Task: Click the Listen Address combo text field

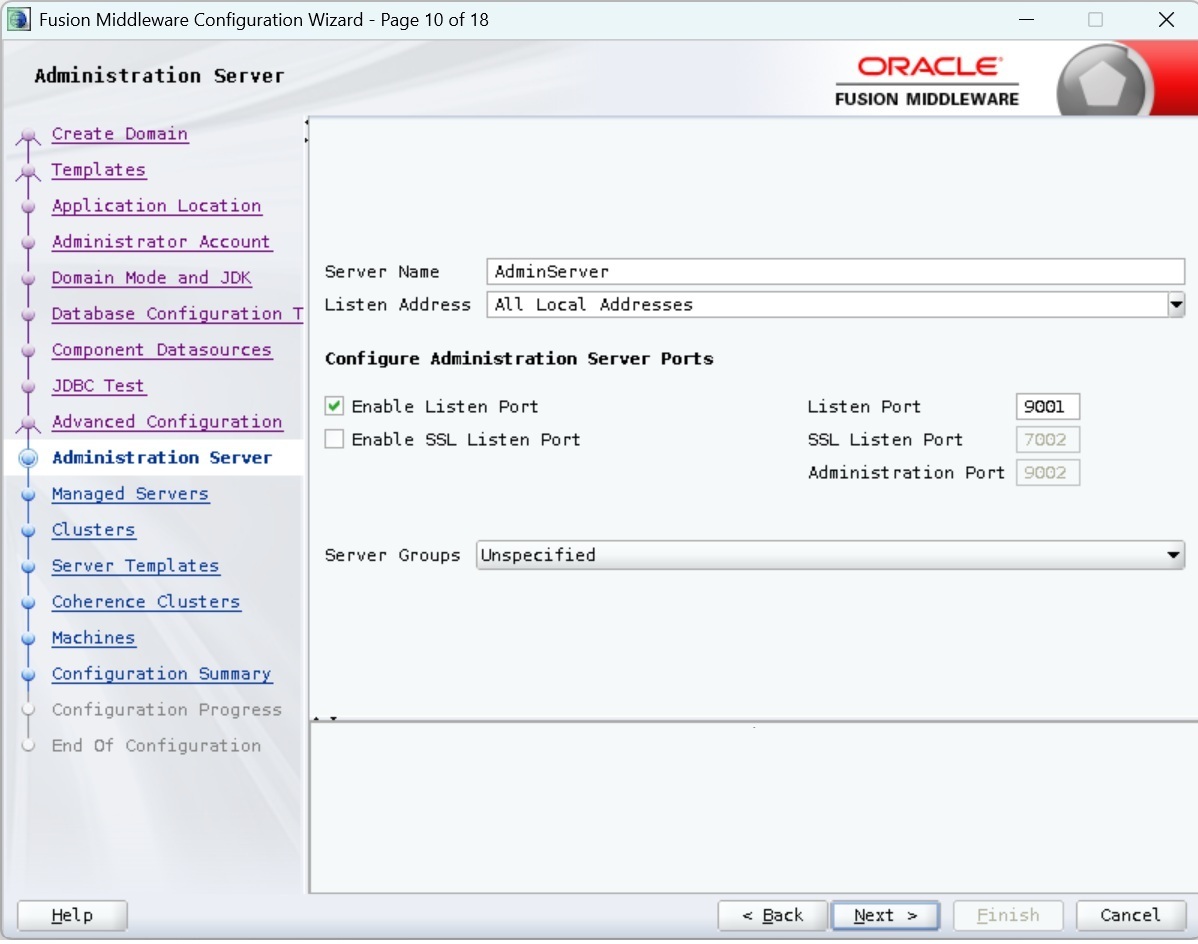Action: [x=827, y=304]
